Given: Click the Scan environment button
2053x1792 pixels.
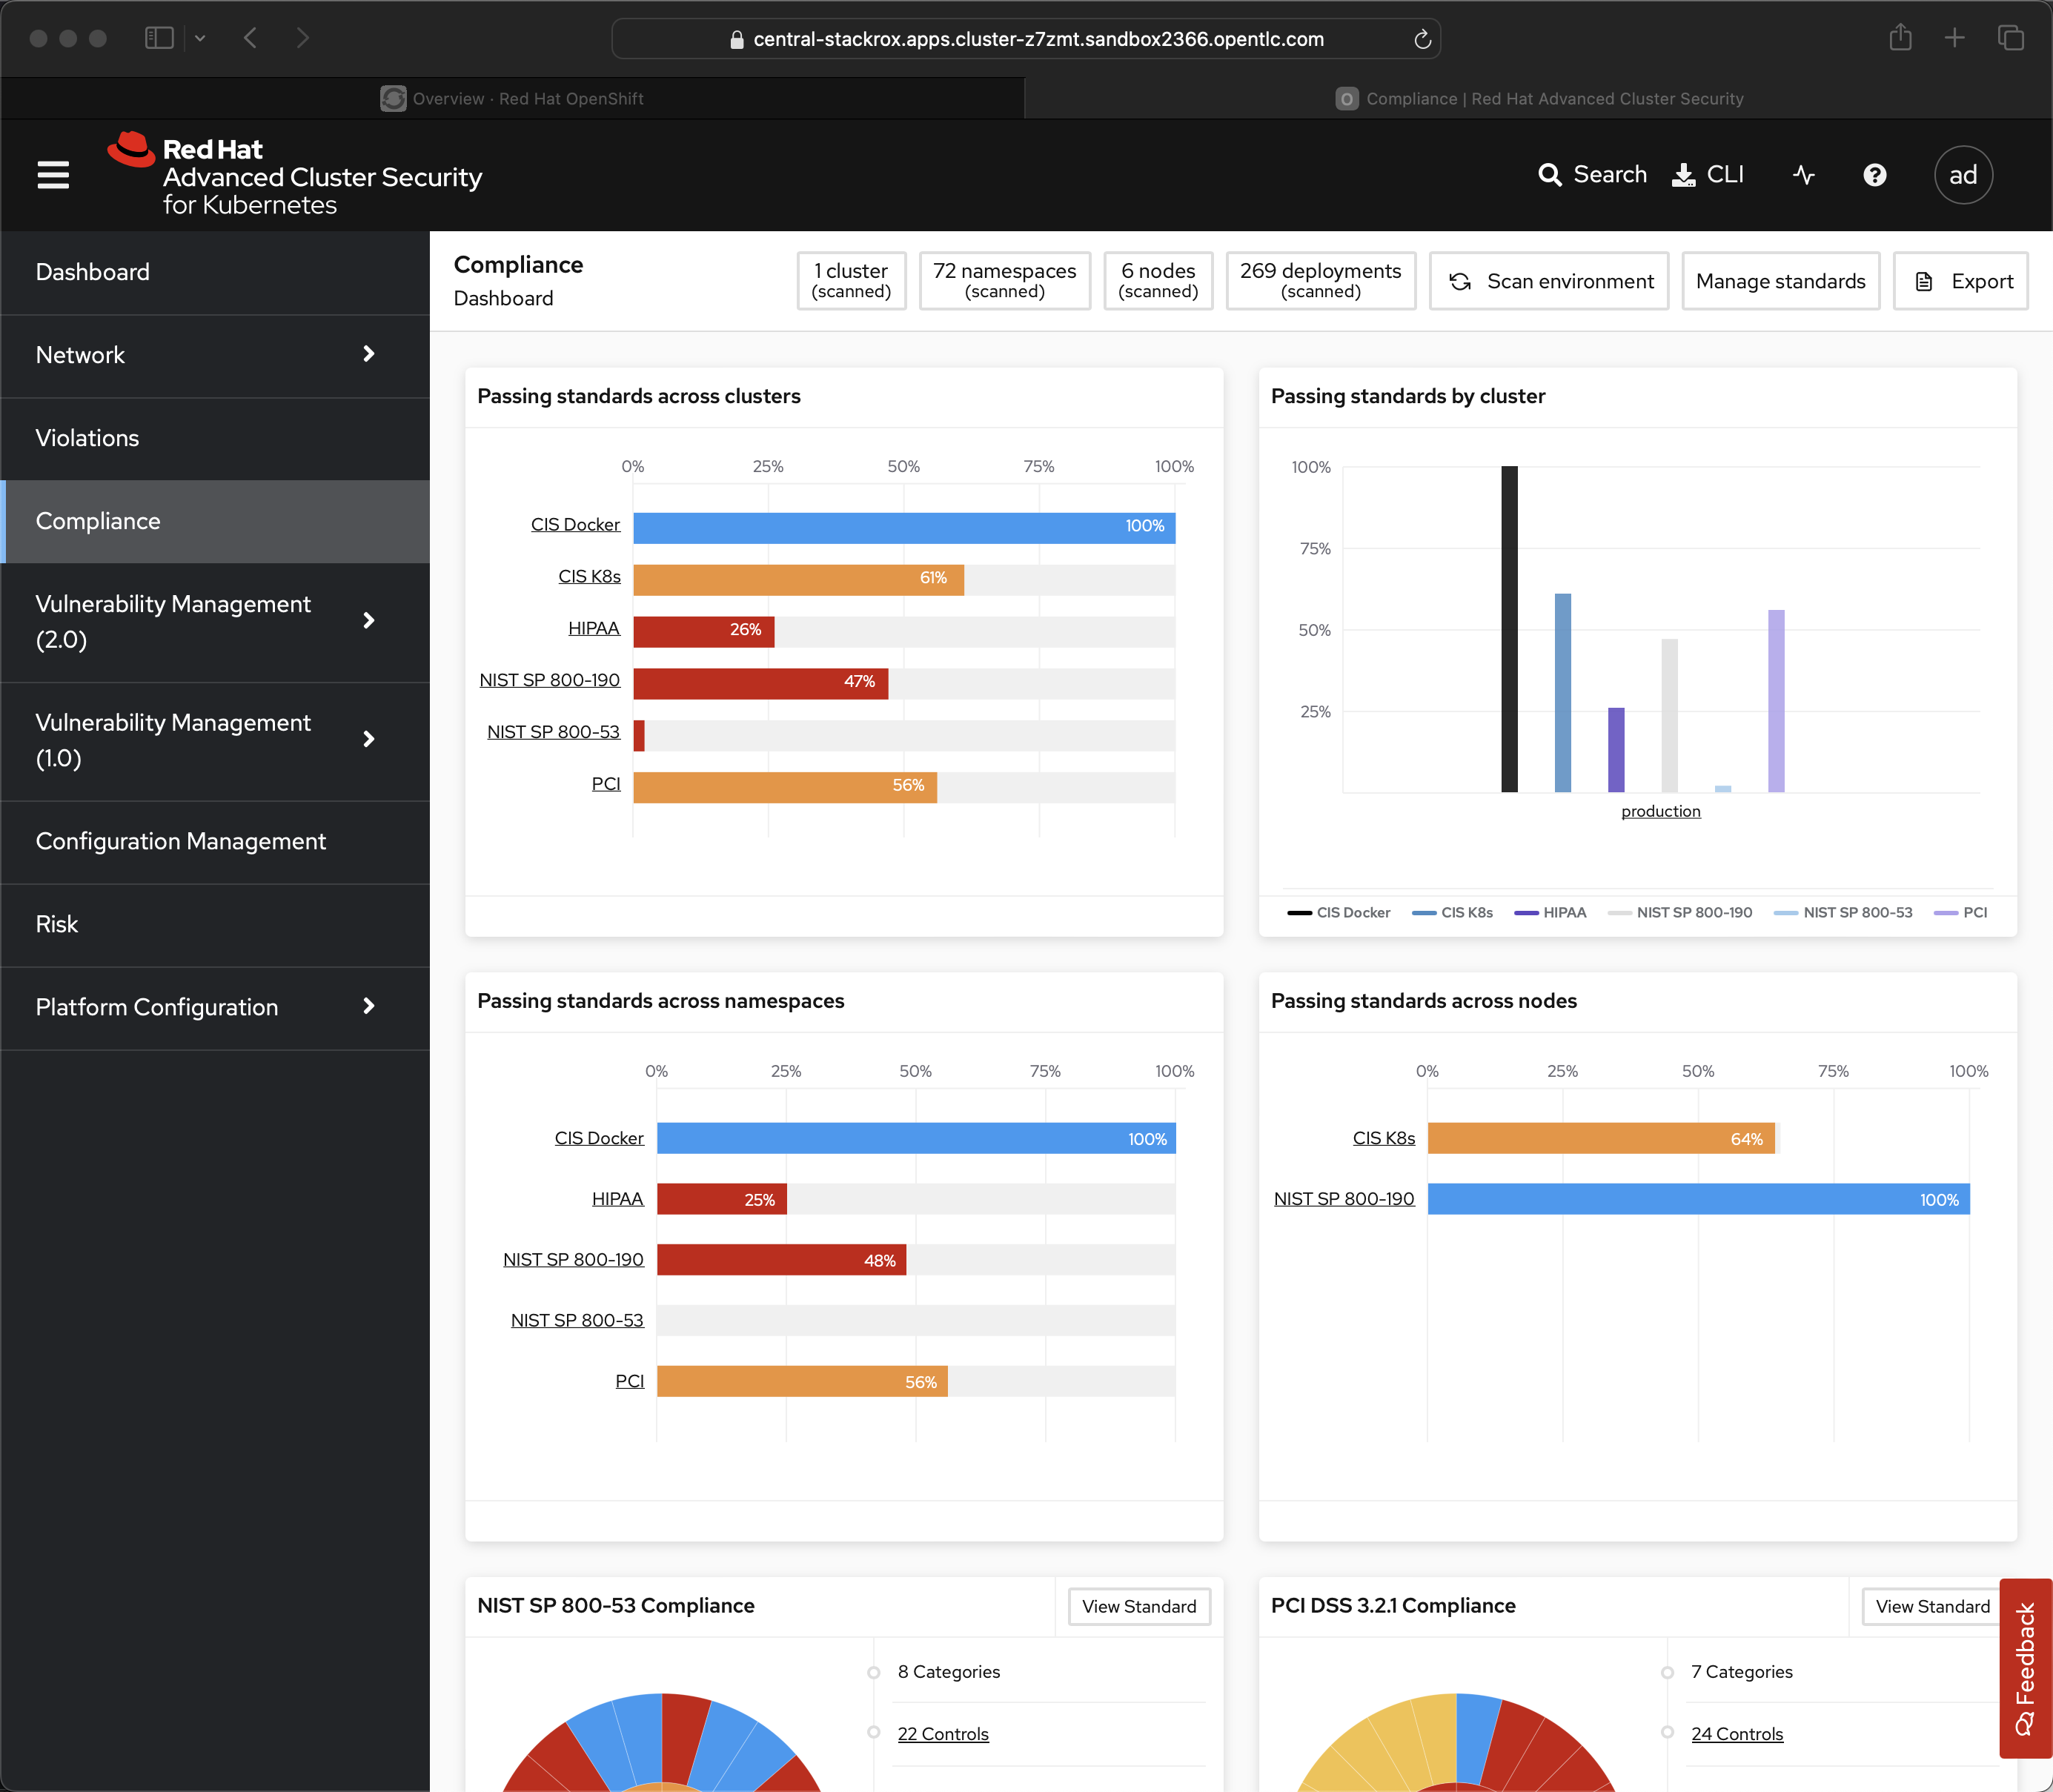Looking at the screenshot, I should pyautogui.click(x=1549, y=281).
